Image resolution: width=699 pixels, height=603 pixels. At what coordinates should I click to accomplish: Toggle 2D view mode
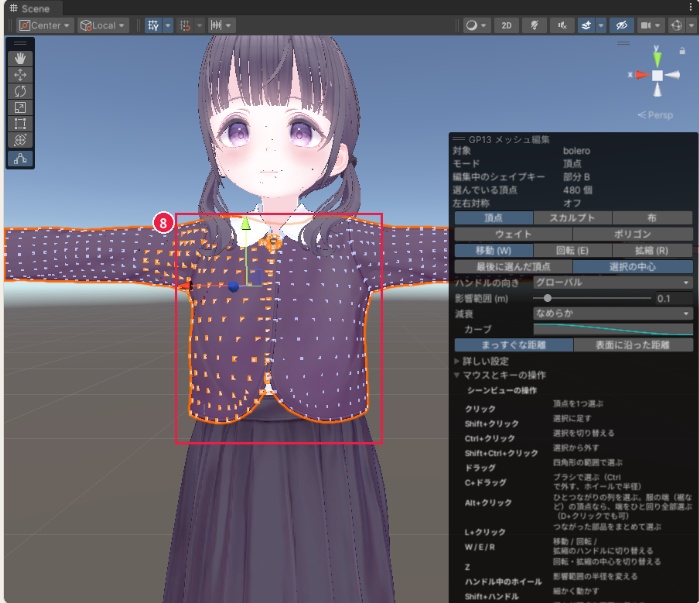tap(506, 25)
